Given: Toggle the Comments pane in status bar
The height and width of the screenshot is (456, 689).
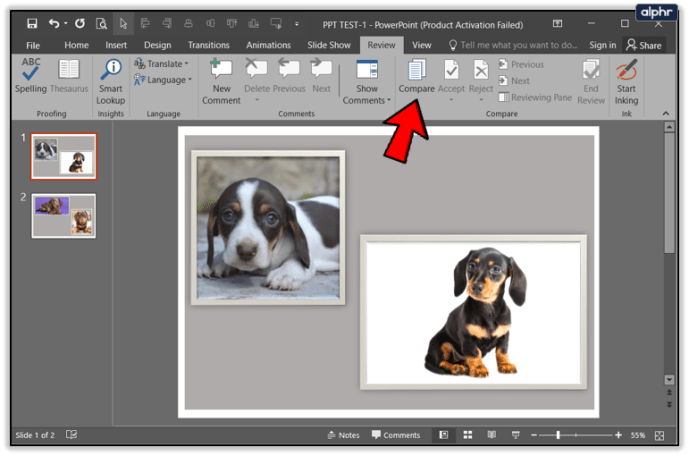Looking at the screenshot, I should [396, 436].
